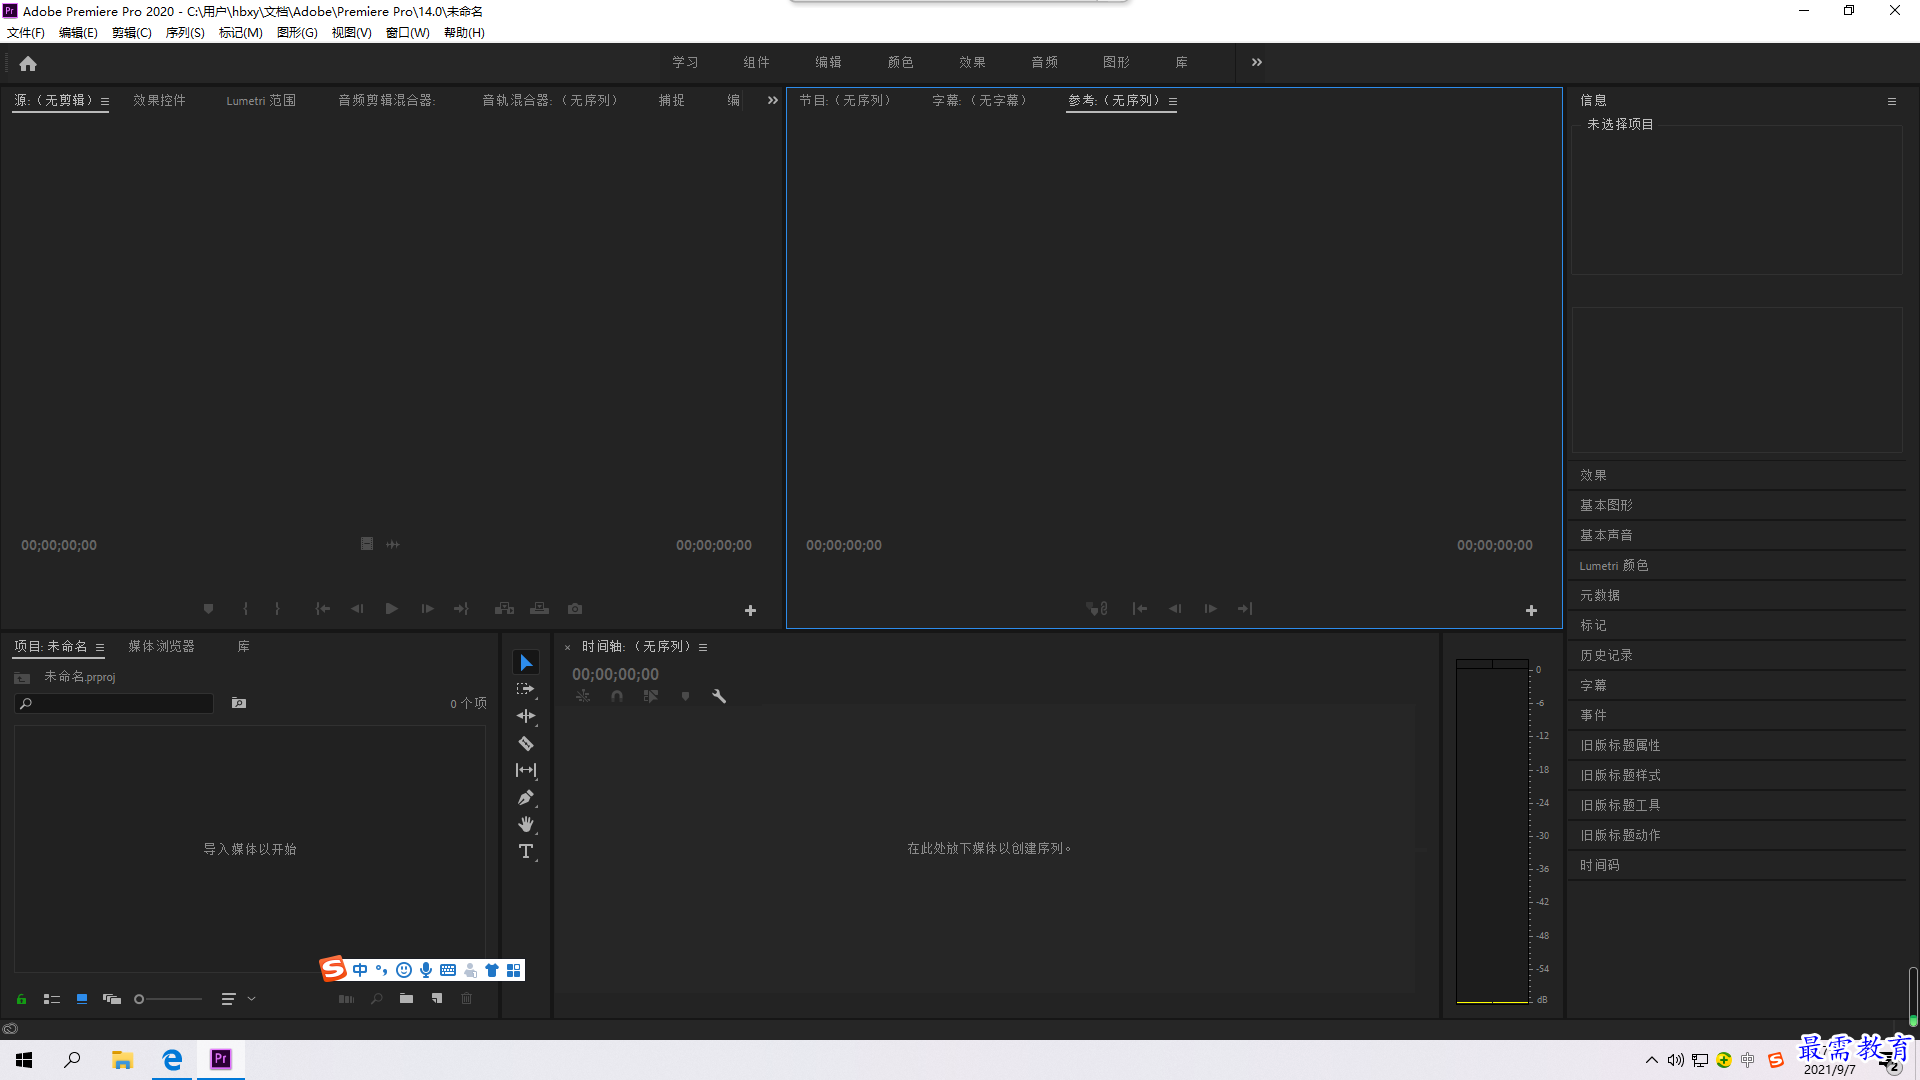Open Windows Start menu
The image size is (1920, 1080).
tap(24, 1060)
